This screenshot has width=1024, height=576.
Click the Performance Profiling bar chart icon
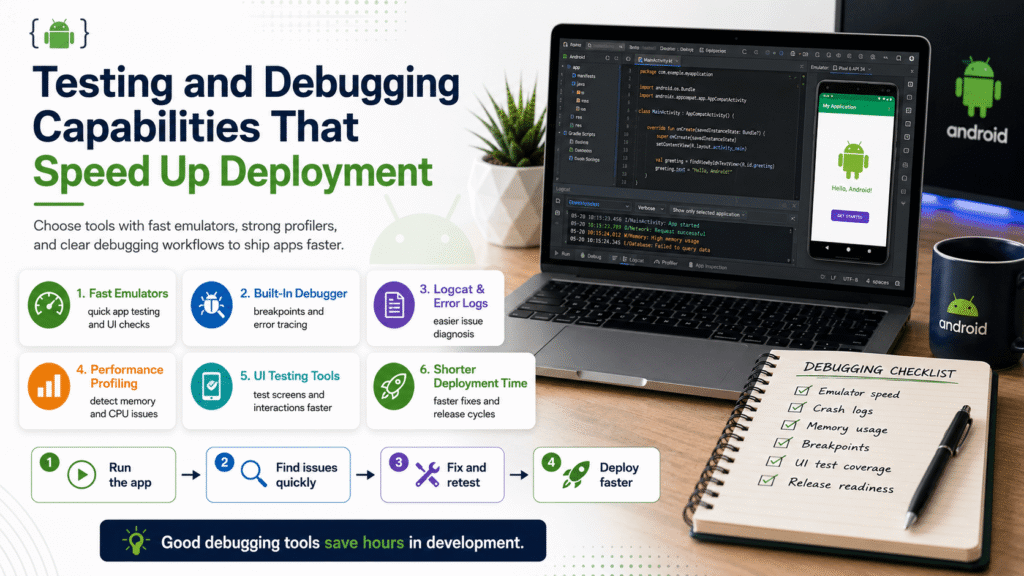tap(49, 387)
